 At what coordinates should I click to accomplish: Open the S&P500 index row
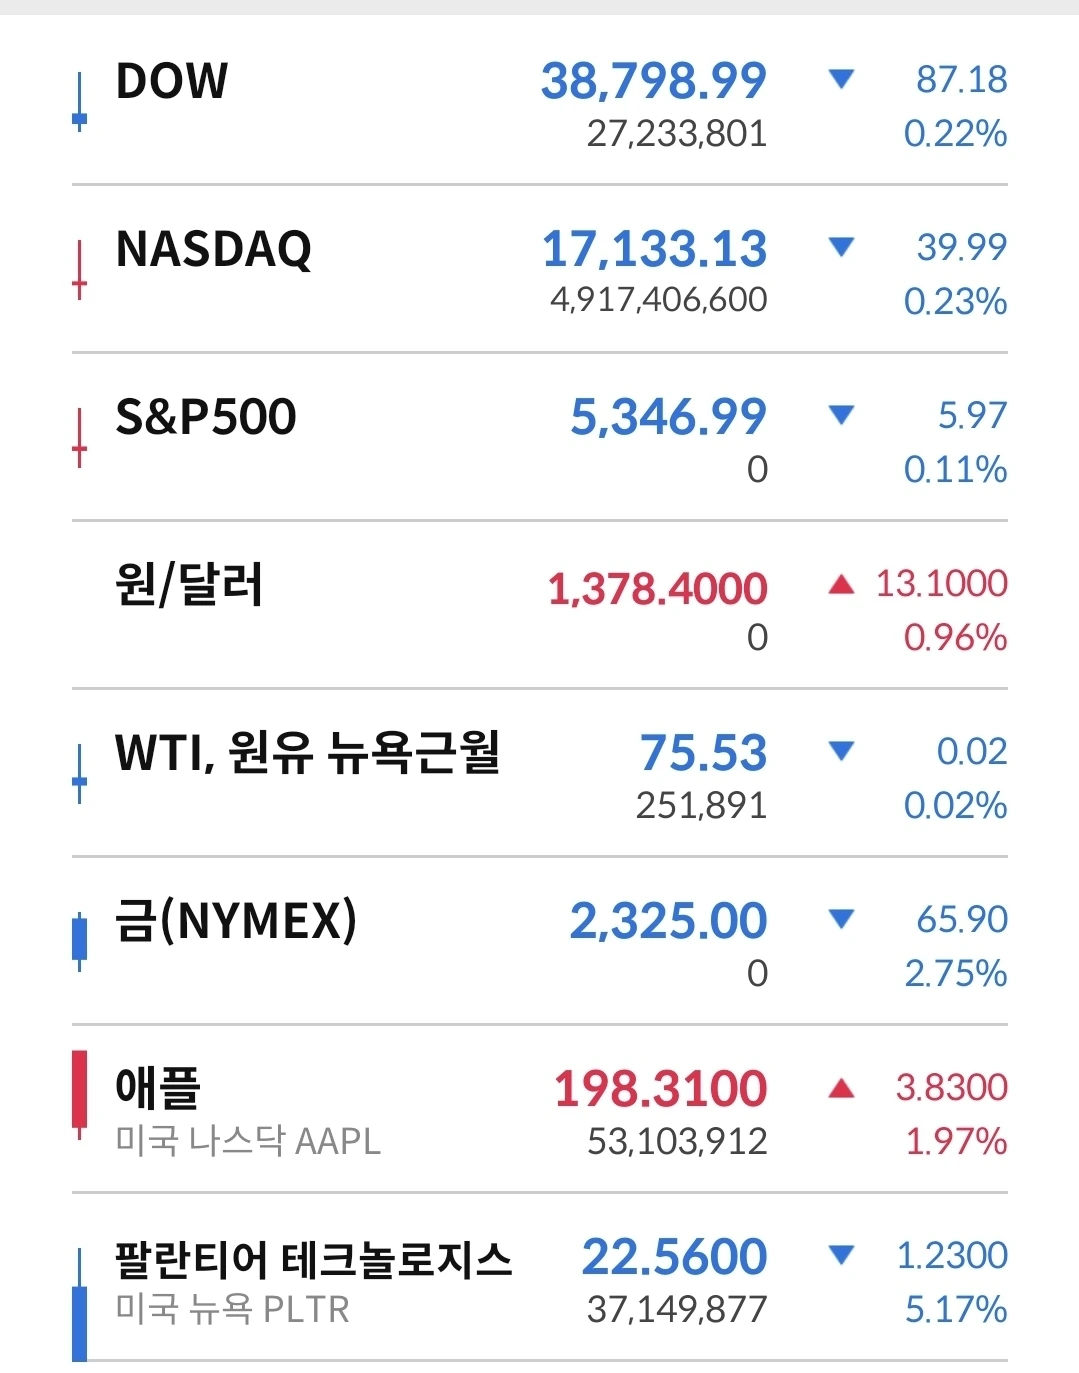click(x=540, y=437)
